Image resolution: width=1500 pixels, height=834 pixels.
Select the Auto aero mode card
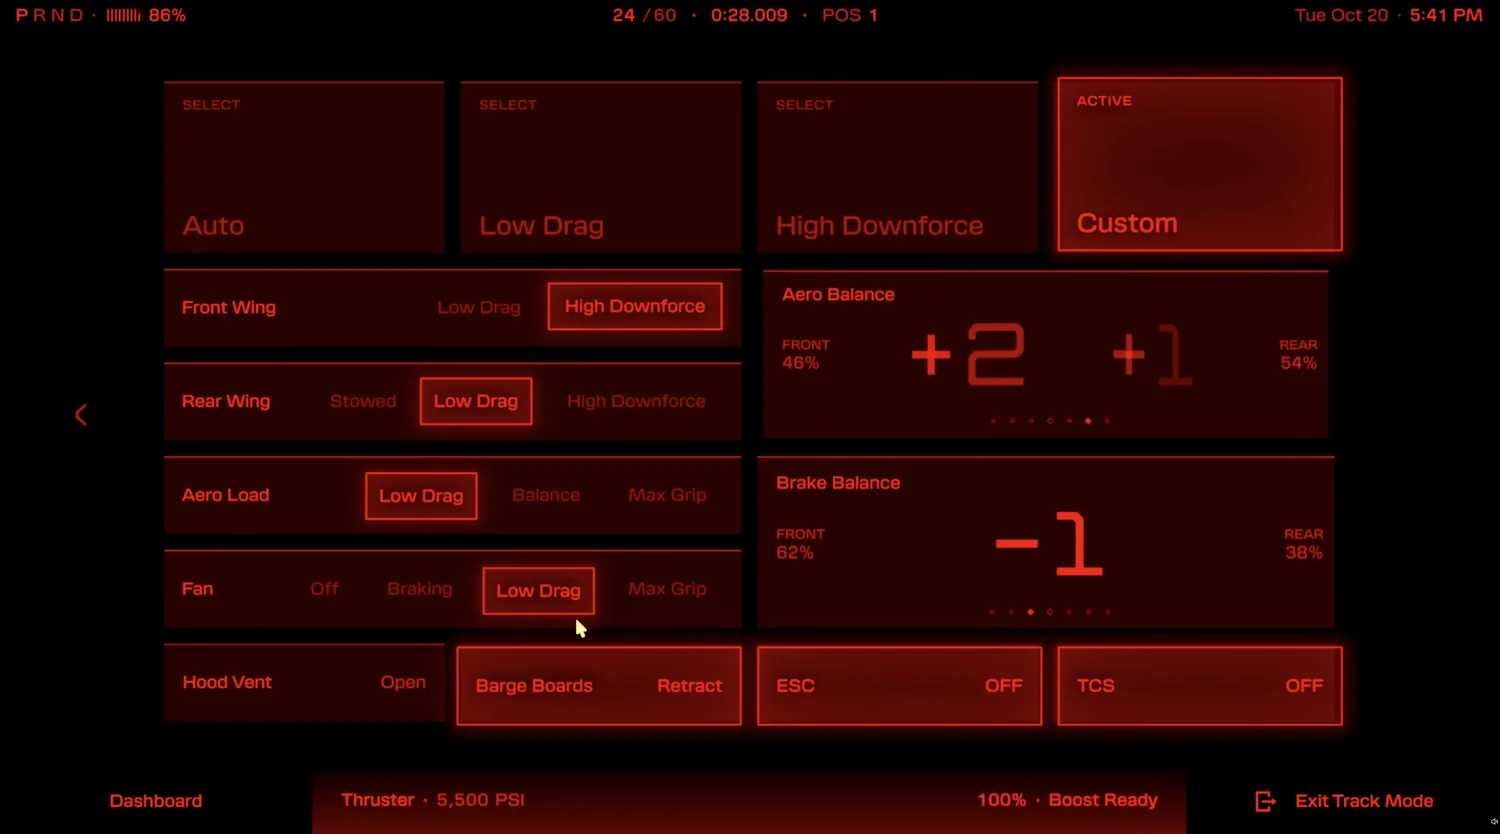[x=304, y=167]
